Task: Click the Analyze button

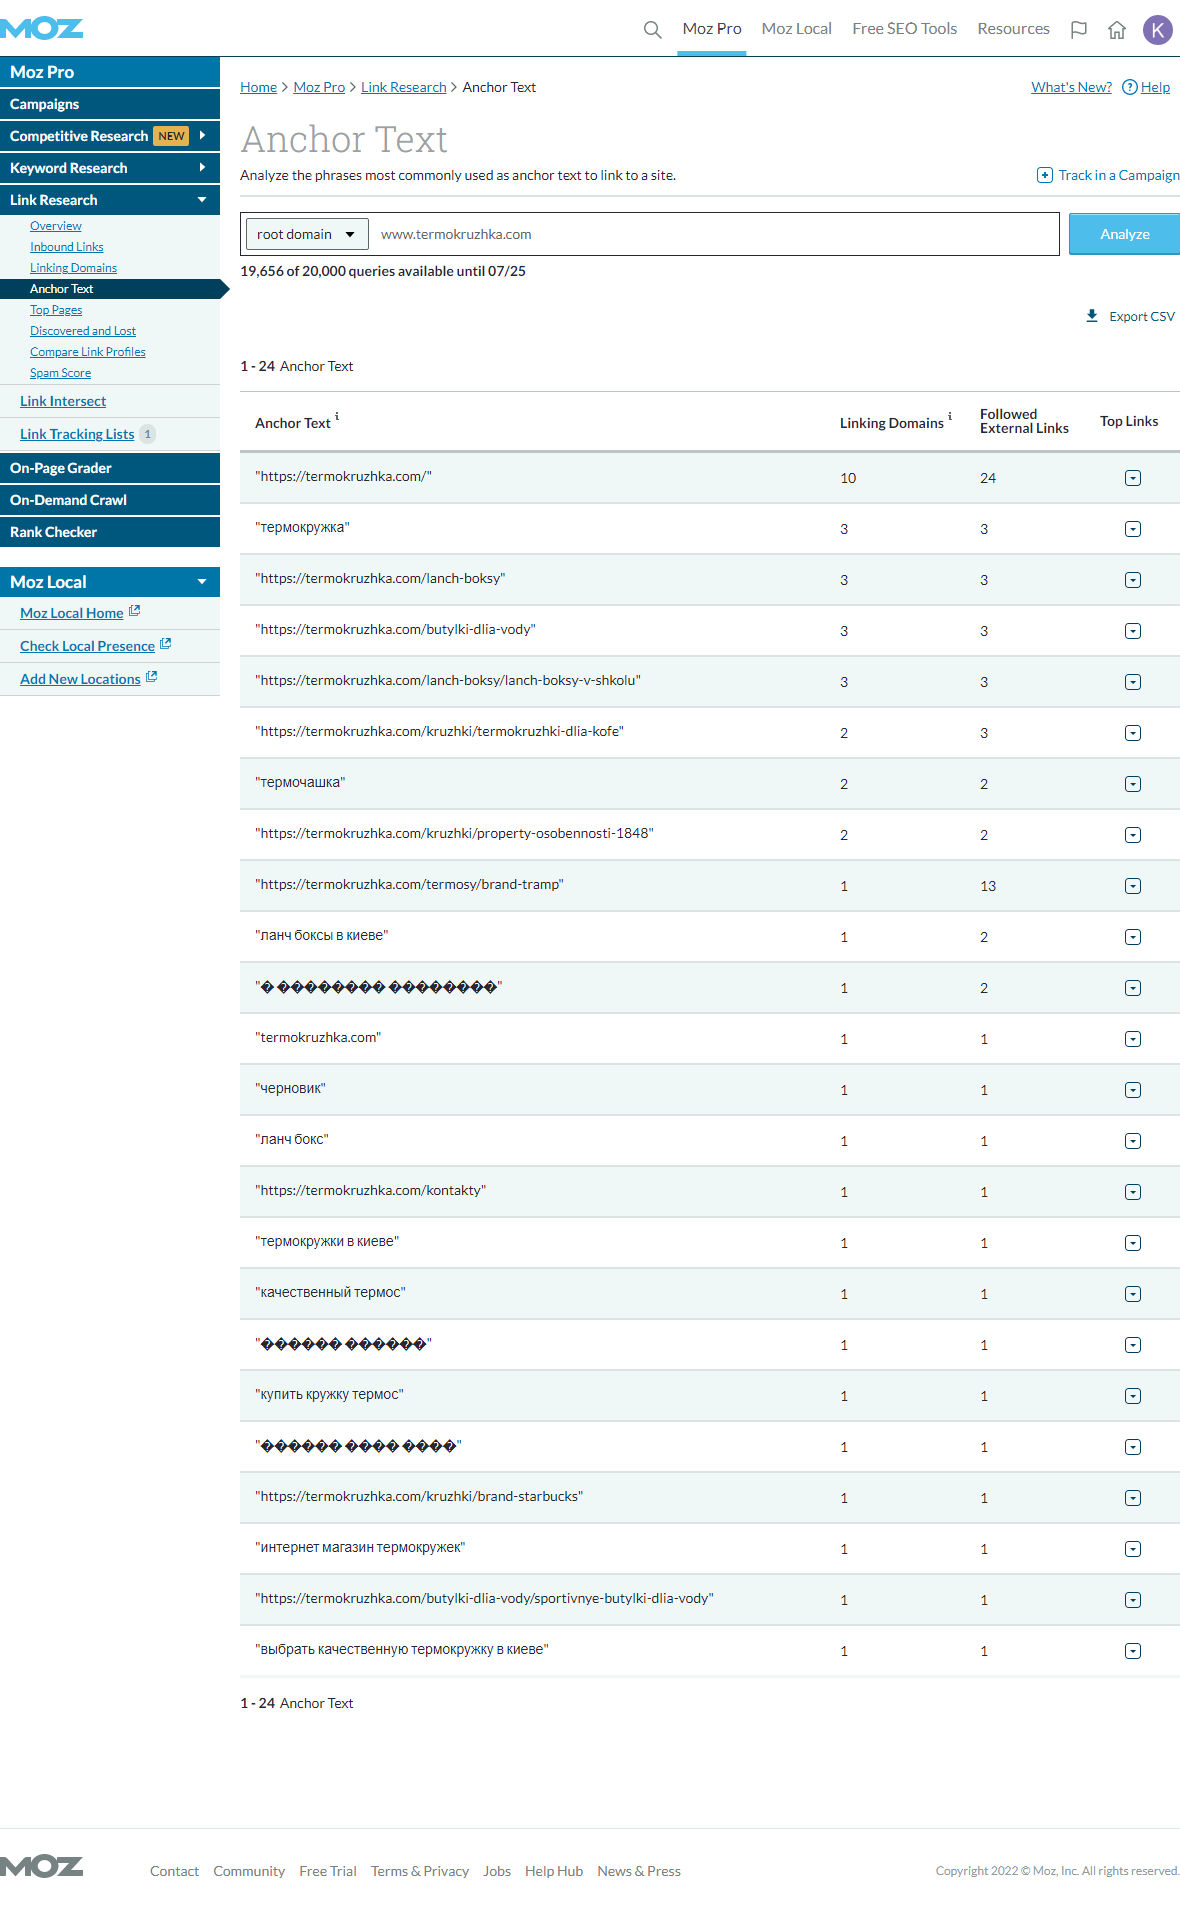Action: pyautogui.click(x=1124, y=234)
